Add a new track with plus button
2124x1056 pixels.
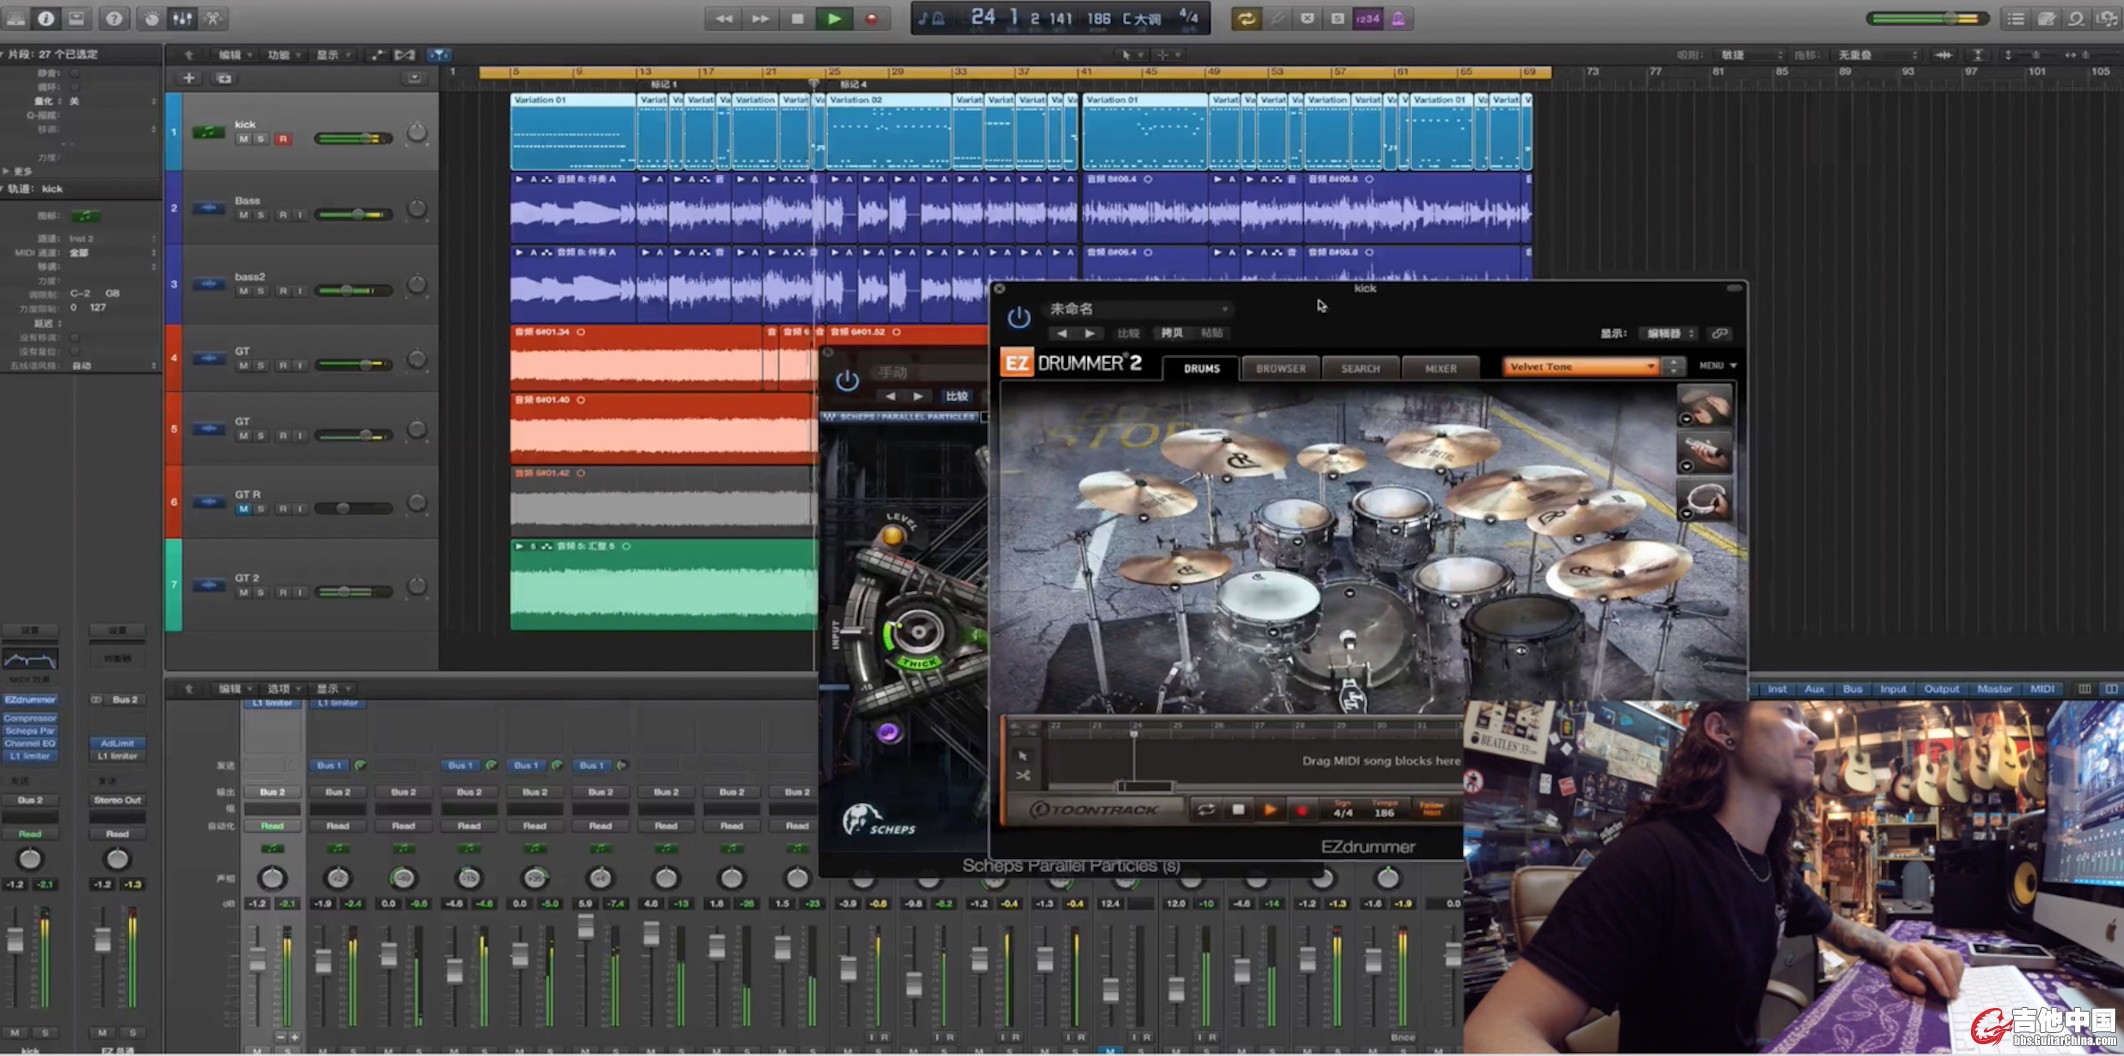(x=189, y=78)
